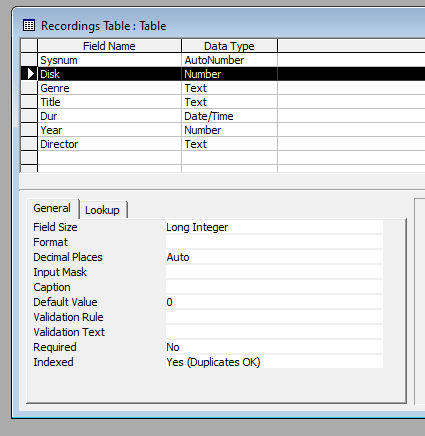The height and width of the screenshot is (436, 425).
Task: Click the table icon beside the Recordings Table title
Action: point(29,25)
